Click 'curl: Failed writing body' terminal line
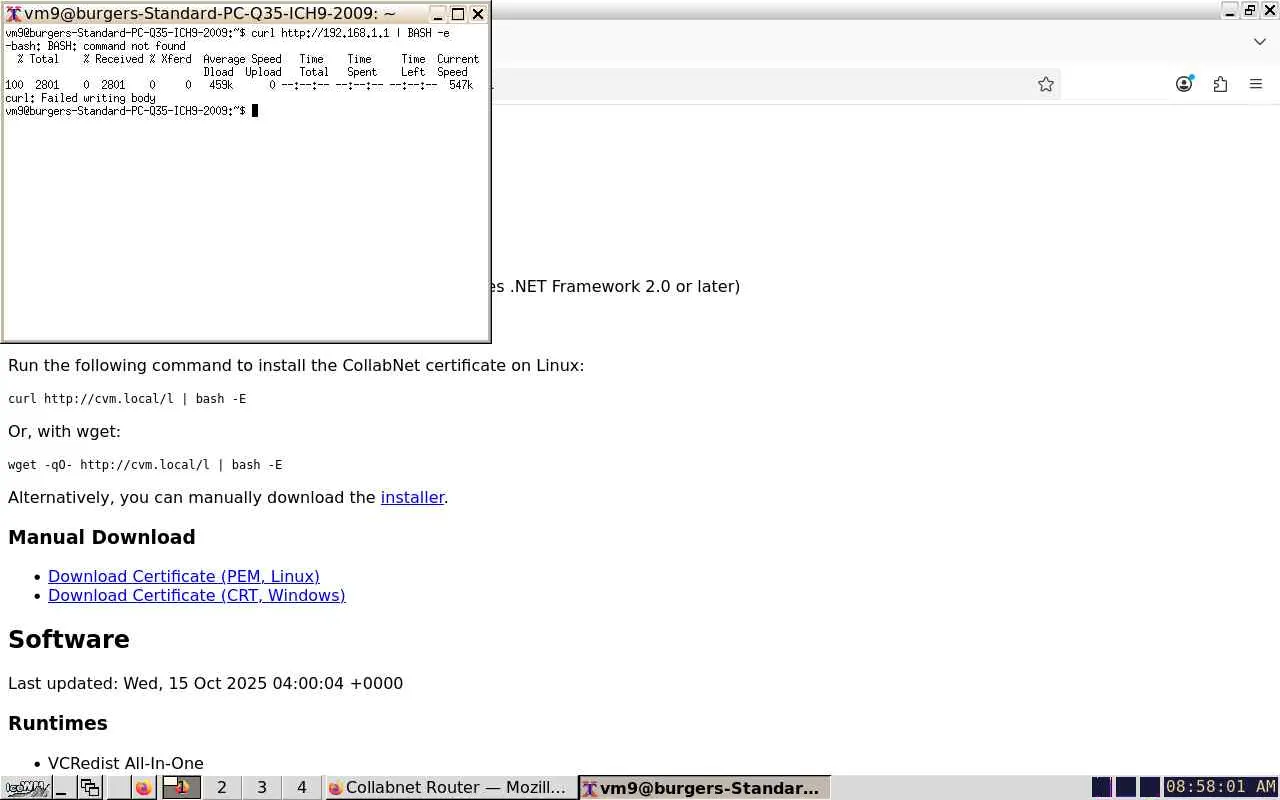Viewport: 1280px width, 800px height. point(80,98)
